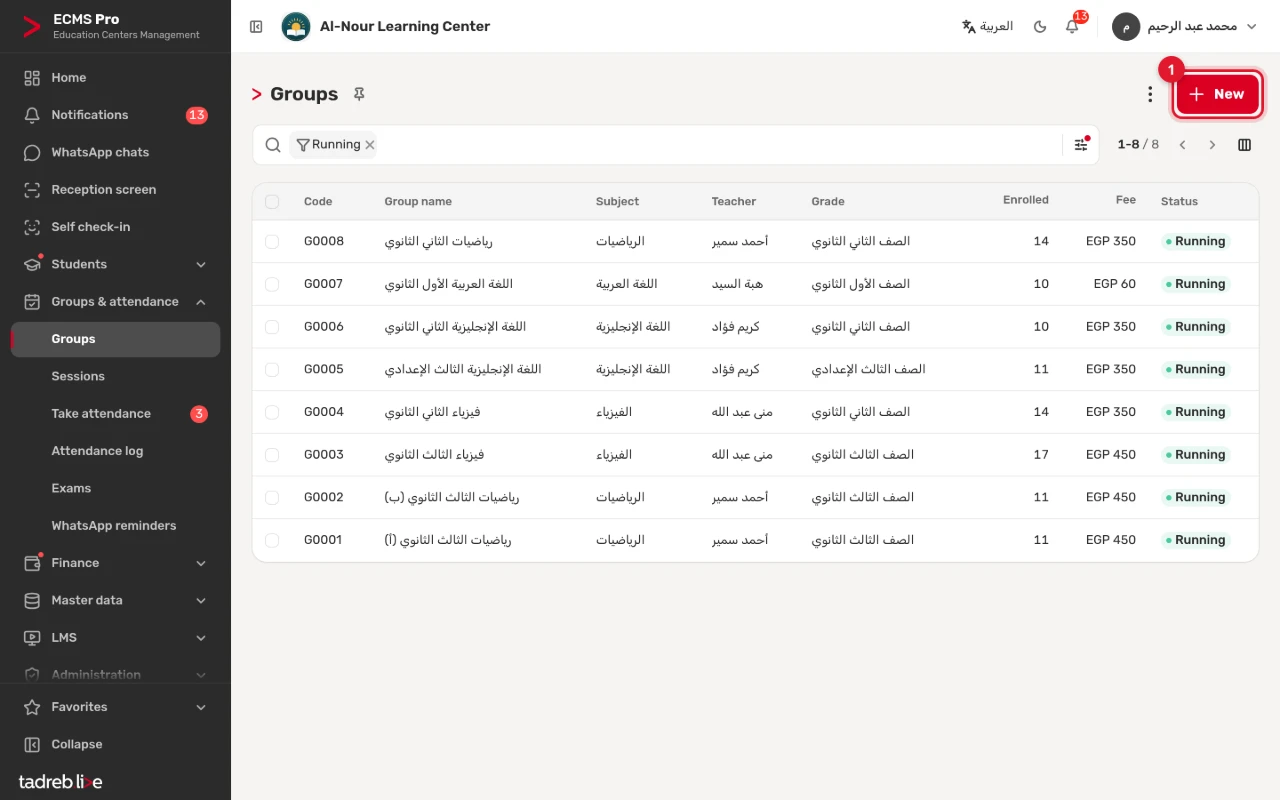Collapse the sidebar via Collapse
Viewport: 1280px width, 800px height.
115,744
